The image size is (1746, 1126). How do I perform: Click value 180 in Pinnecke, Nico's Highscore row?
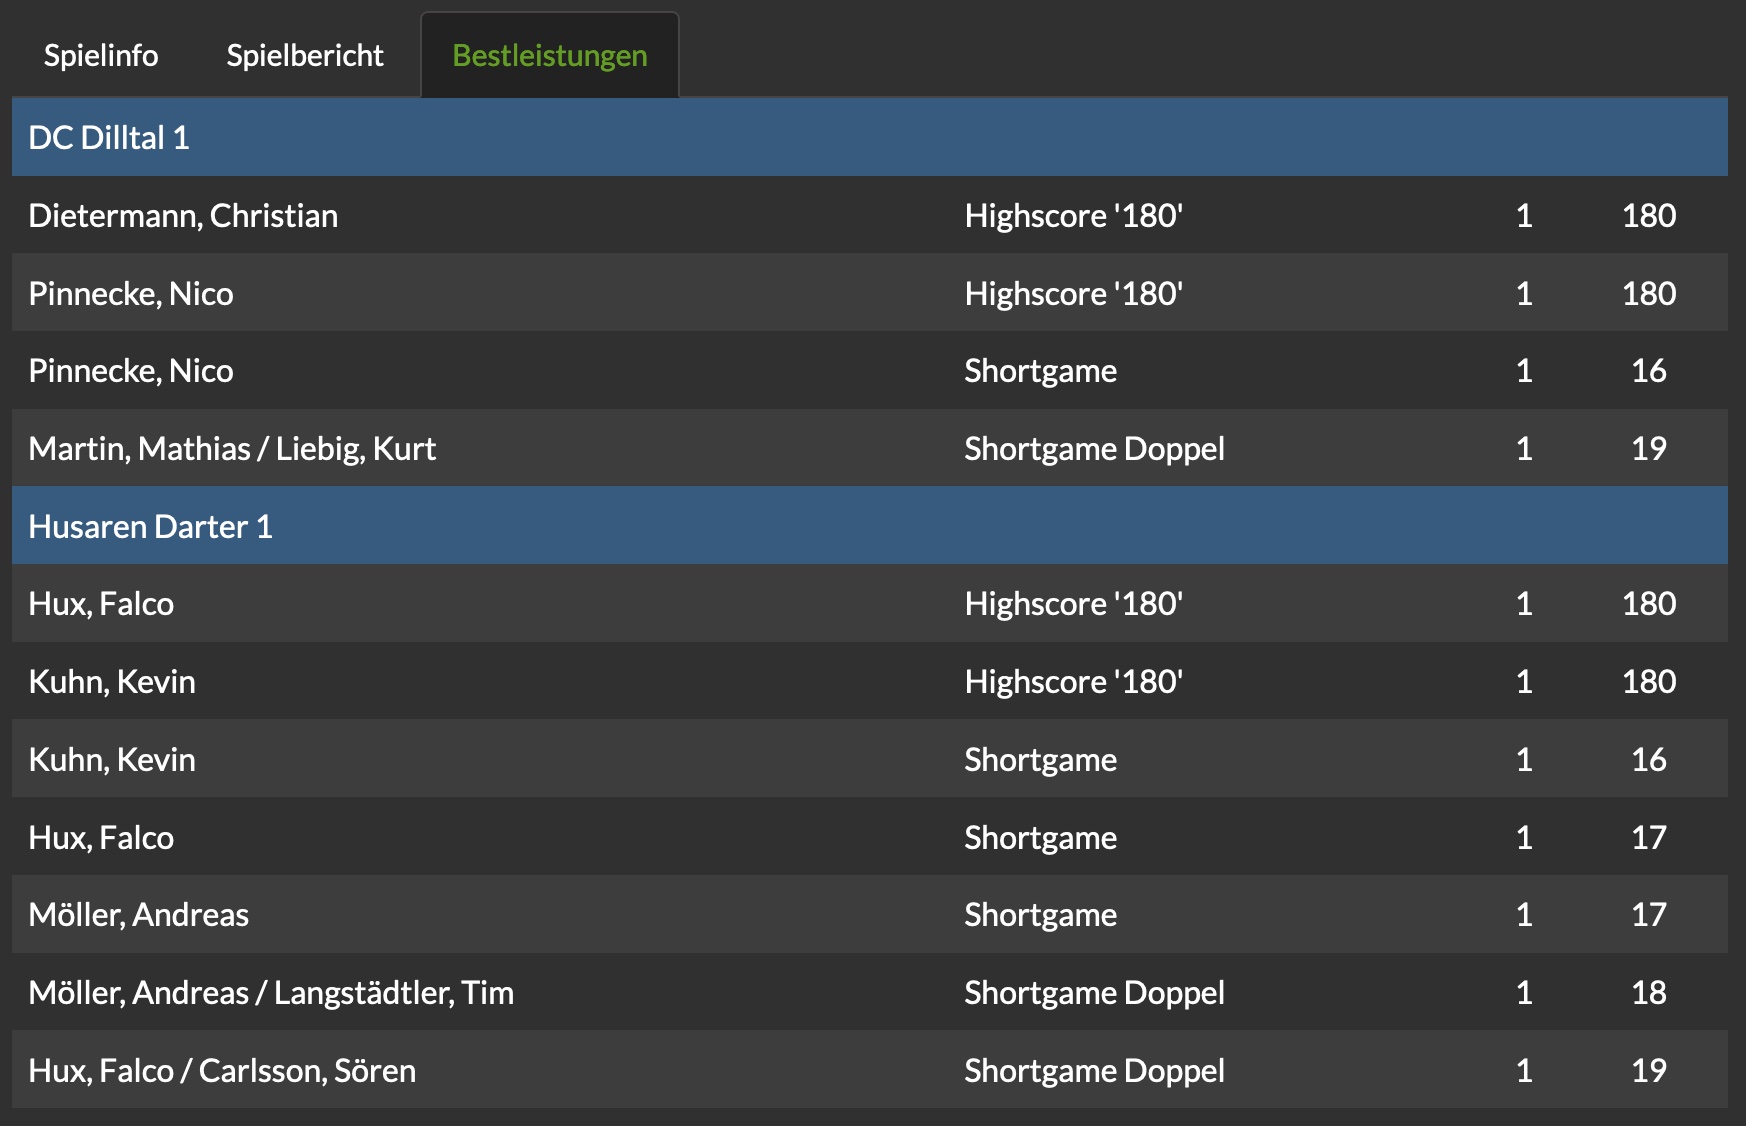coord(1649,294)
